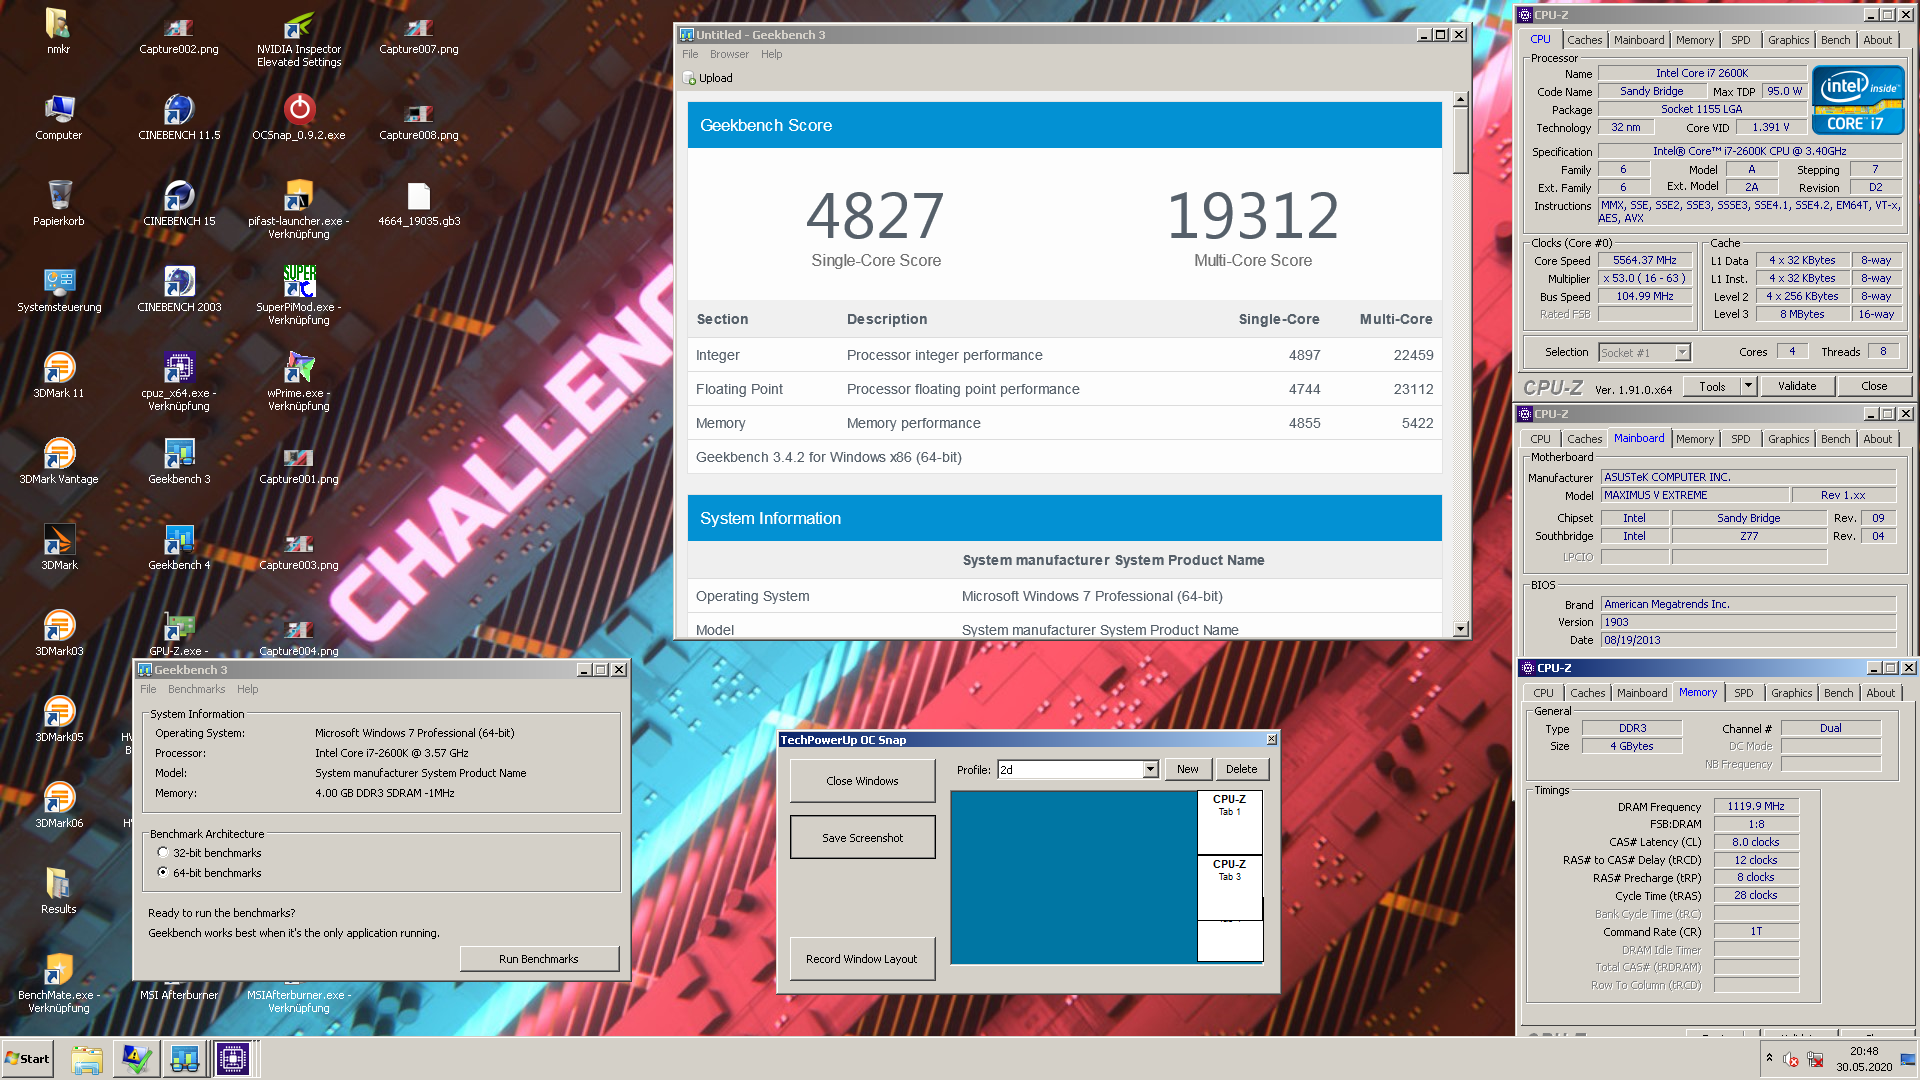This screenshot has height=1080, width=1920.
Task: Open Socket #1 selection dropdown
Action: (x=1682, y=352)
